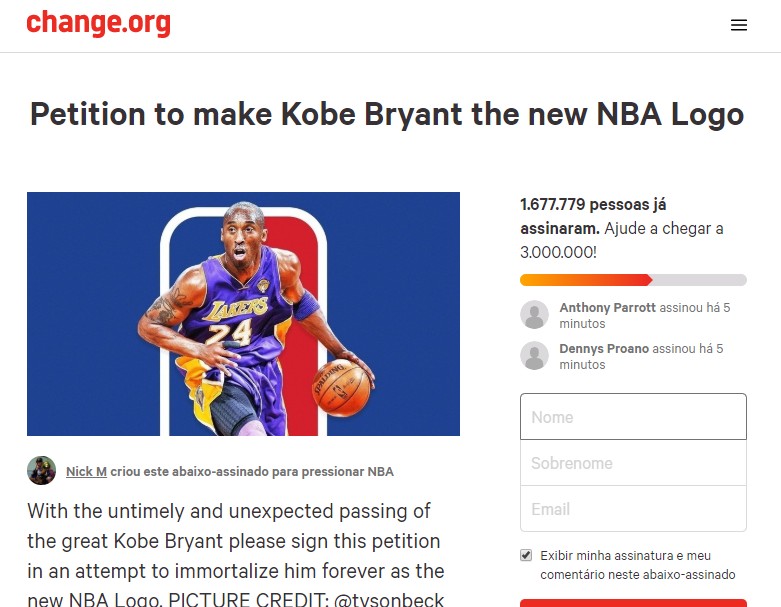Click Anthony Parrott's name

point(607,308)
